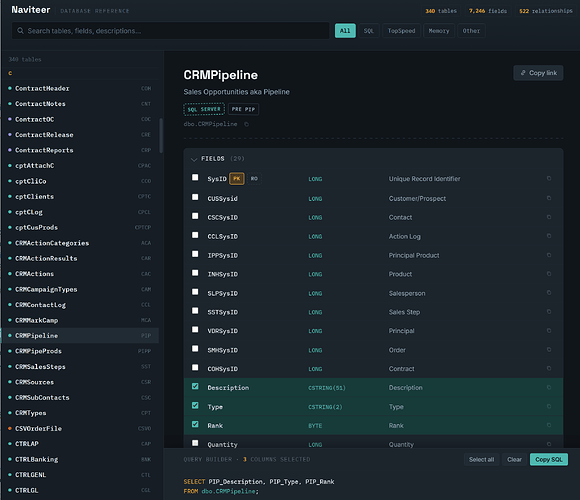Click the Copy link button

coord(538,73)
